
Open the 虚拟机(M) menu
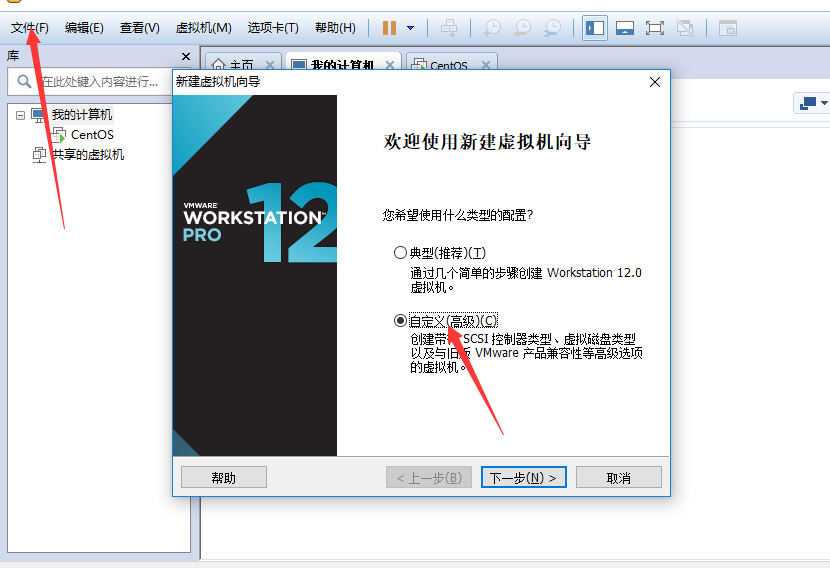(204, 28)
